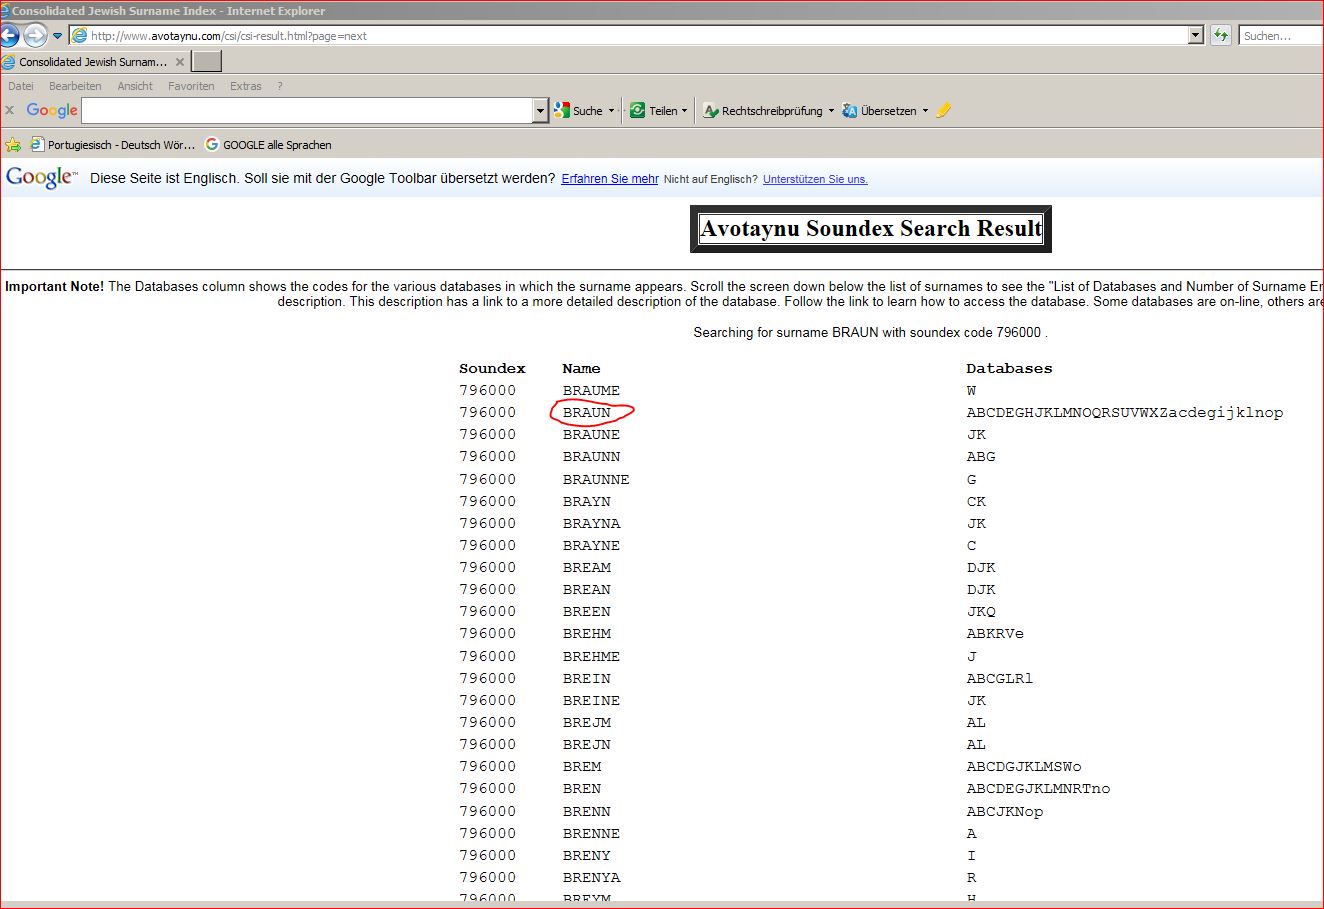
Task: Select the Consolidated Jewish Surname tab
Action: click(94, 62)
